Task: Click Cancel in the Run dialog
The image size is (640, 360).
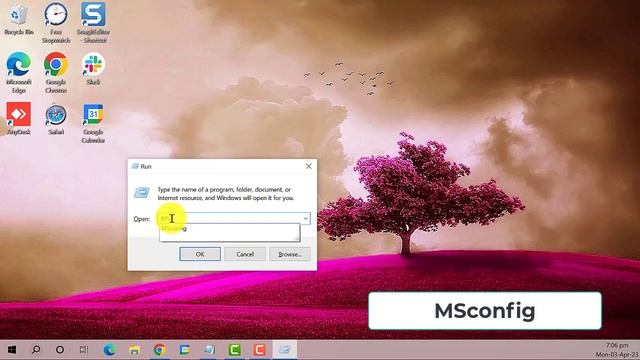Action: coord(245,254)
